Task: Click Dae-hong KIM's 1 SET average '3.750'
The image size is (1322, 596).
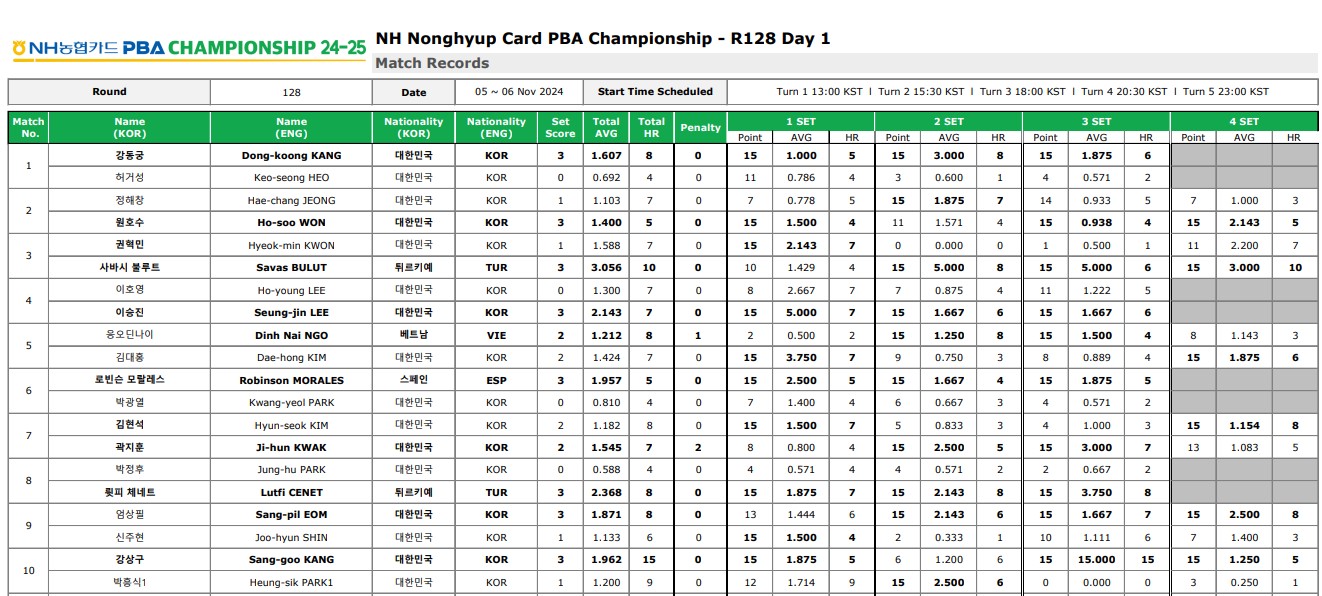Action: coord(801,357)
